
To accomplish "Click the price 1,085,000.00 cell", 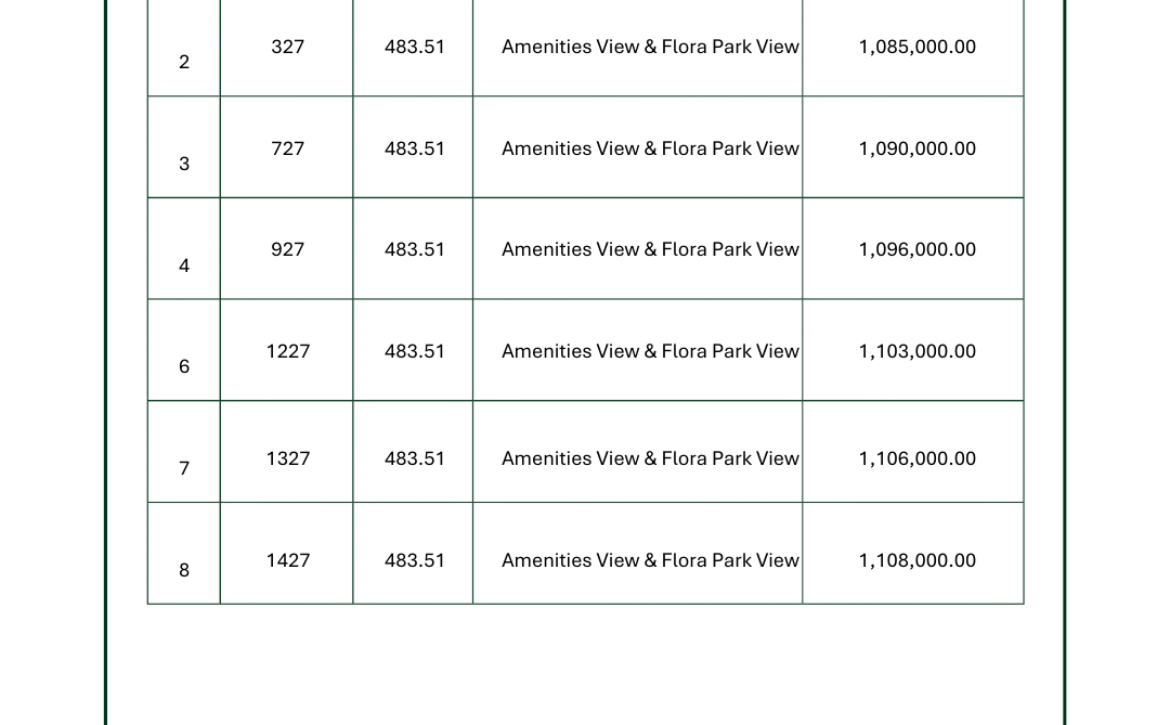I will [x=913, y=47].
